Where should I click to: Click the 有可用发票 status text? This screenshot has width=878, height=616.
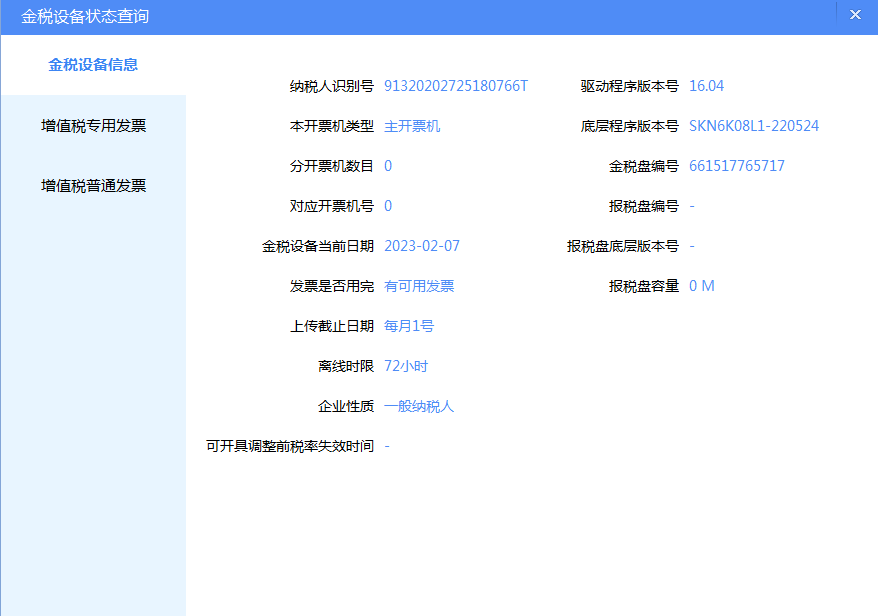pyautogui.click(x=419, y=286)
